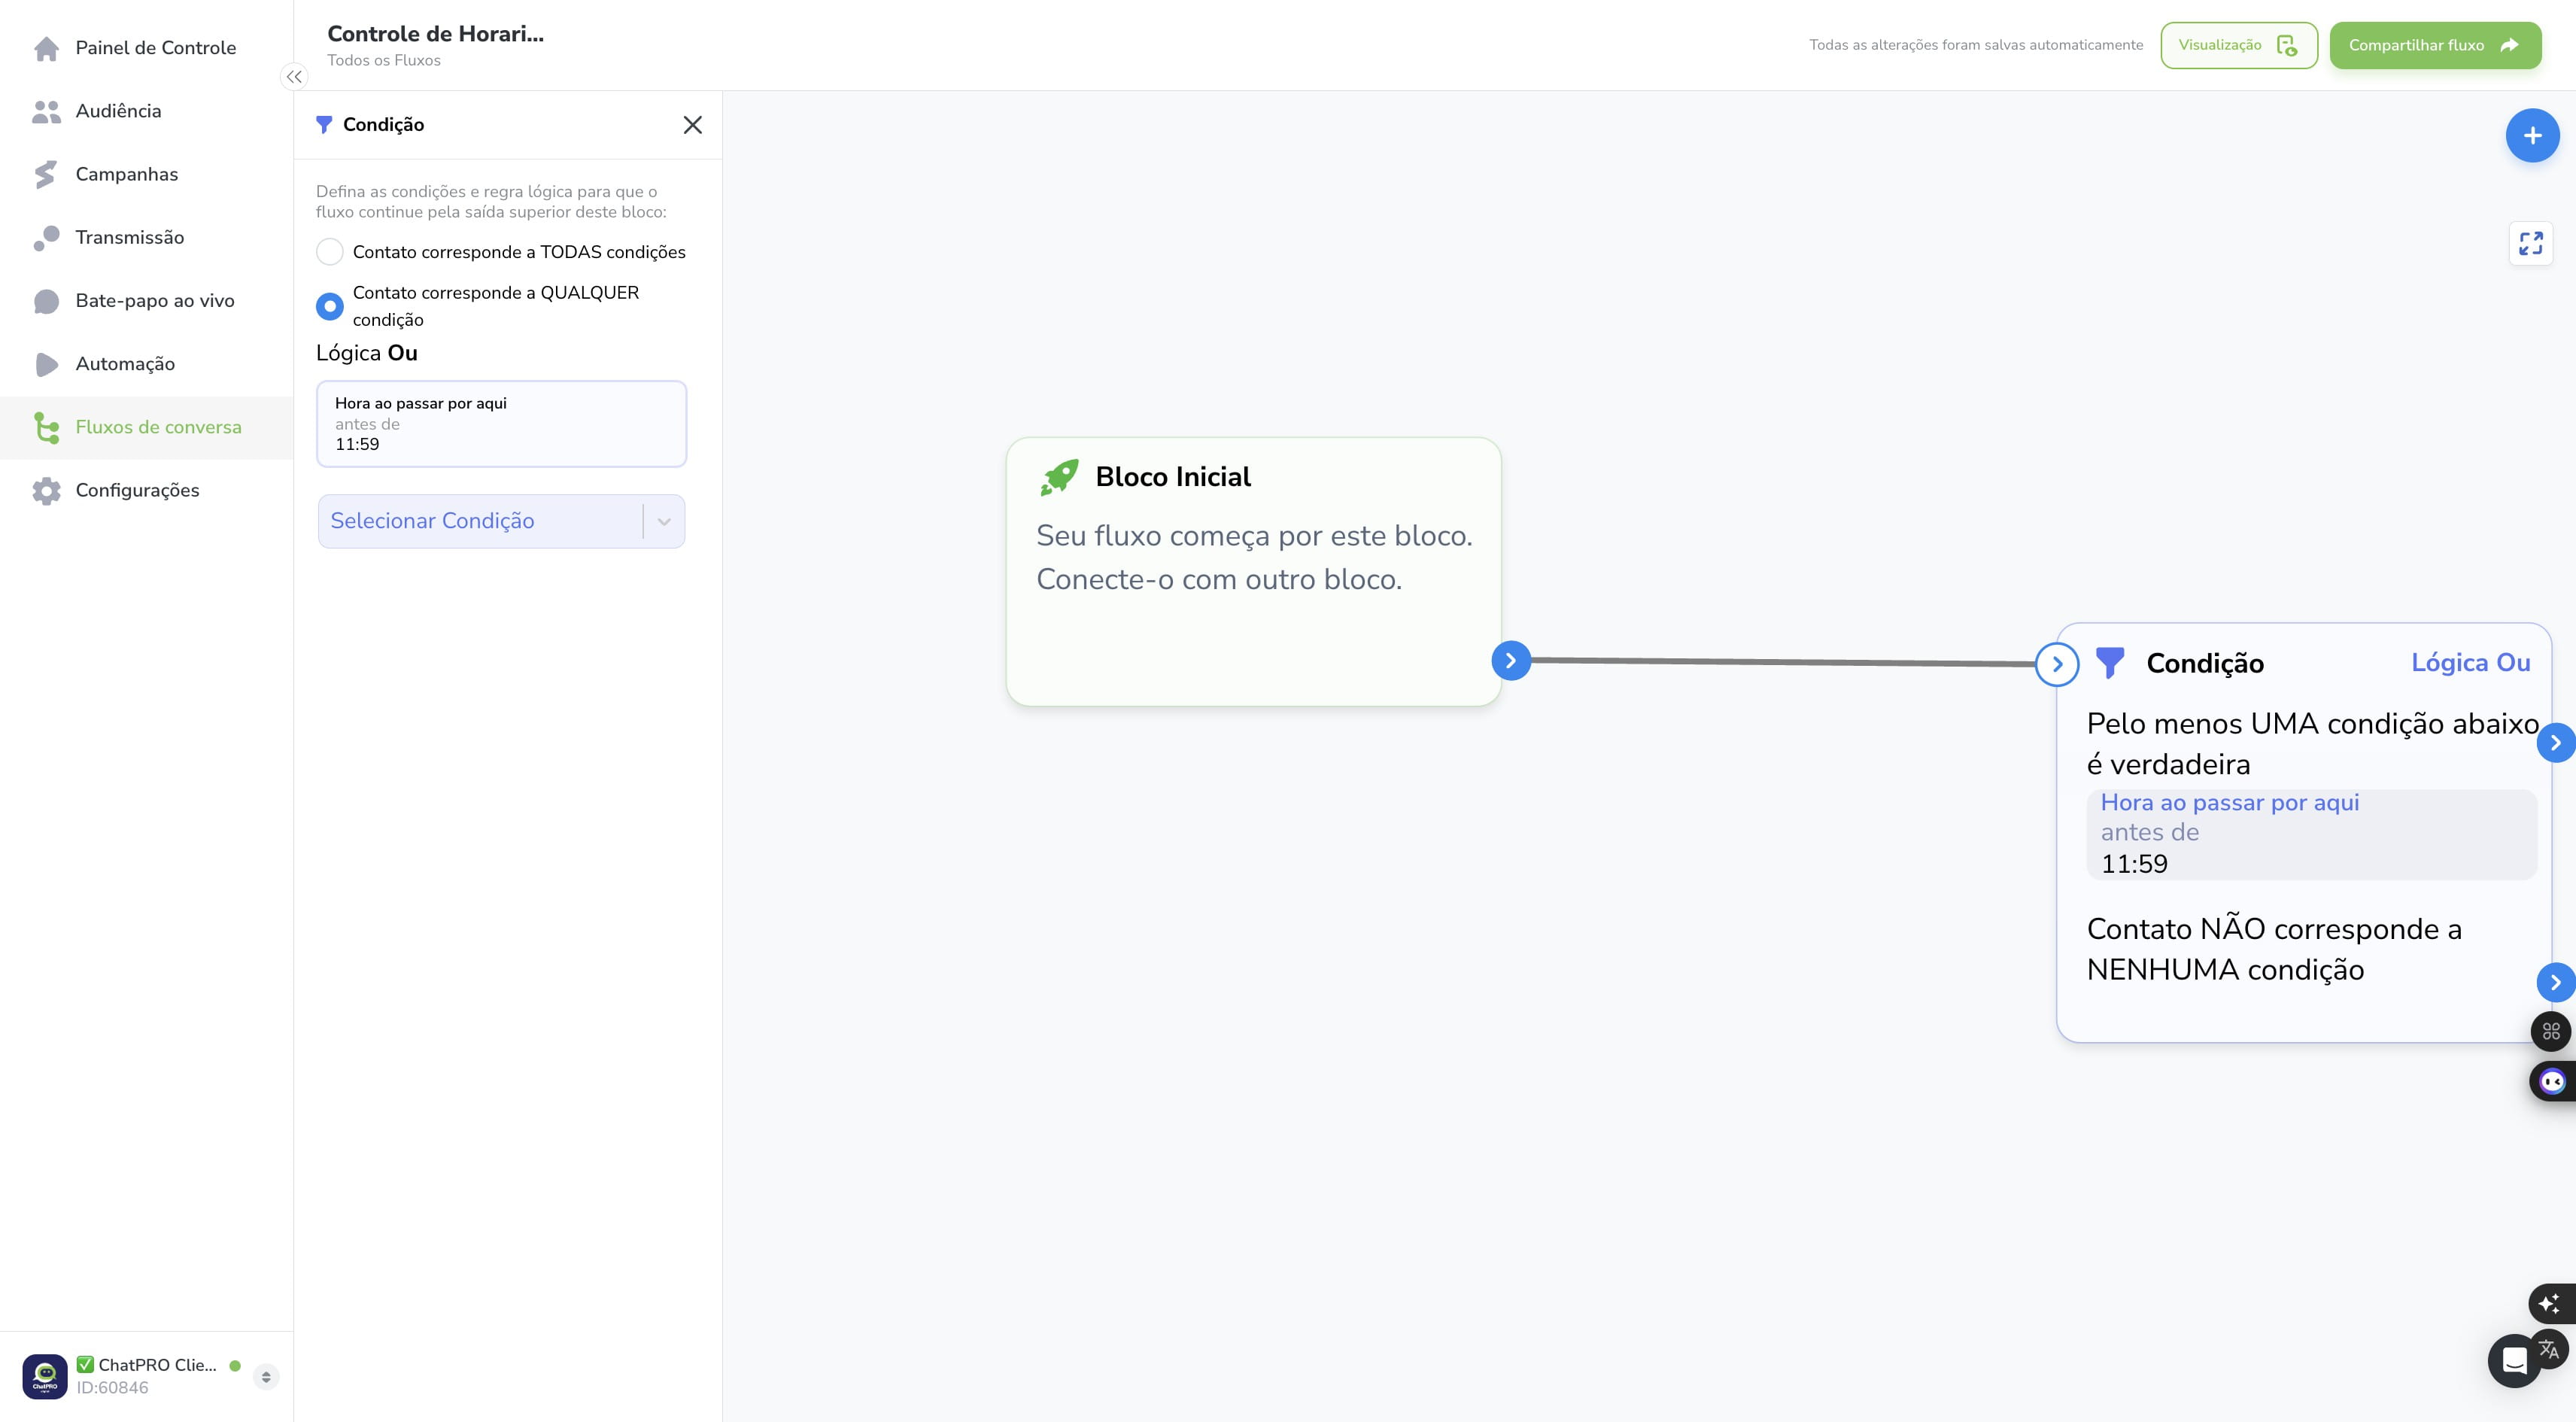This screenshot has height=1422, width=2576.
Task: Click the AI sparkle assistant icon
Action: tap(2550, 1303)
